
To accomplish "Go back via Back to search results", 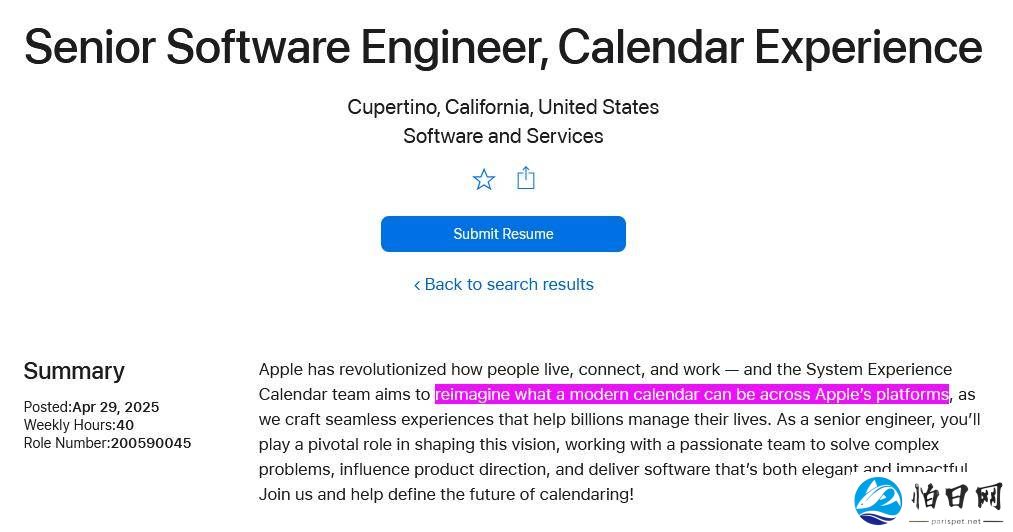I will coord(503,284).
